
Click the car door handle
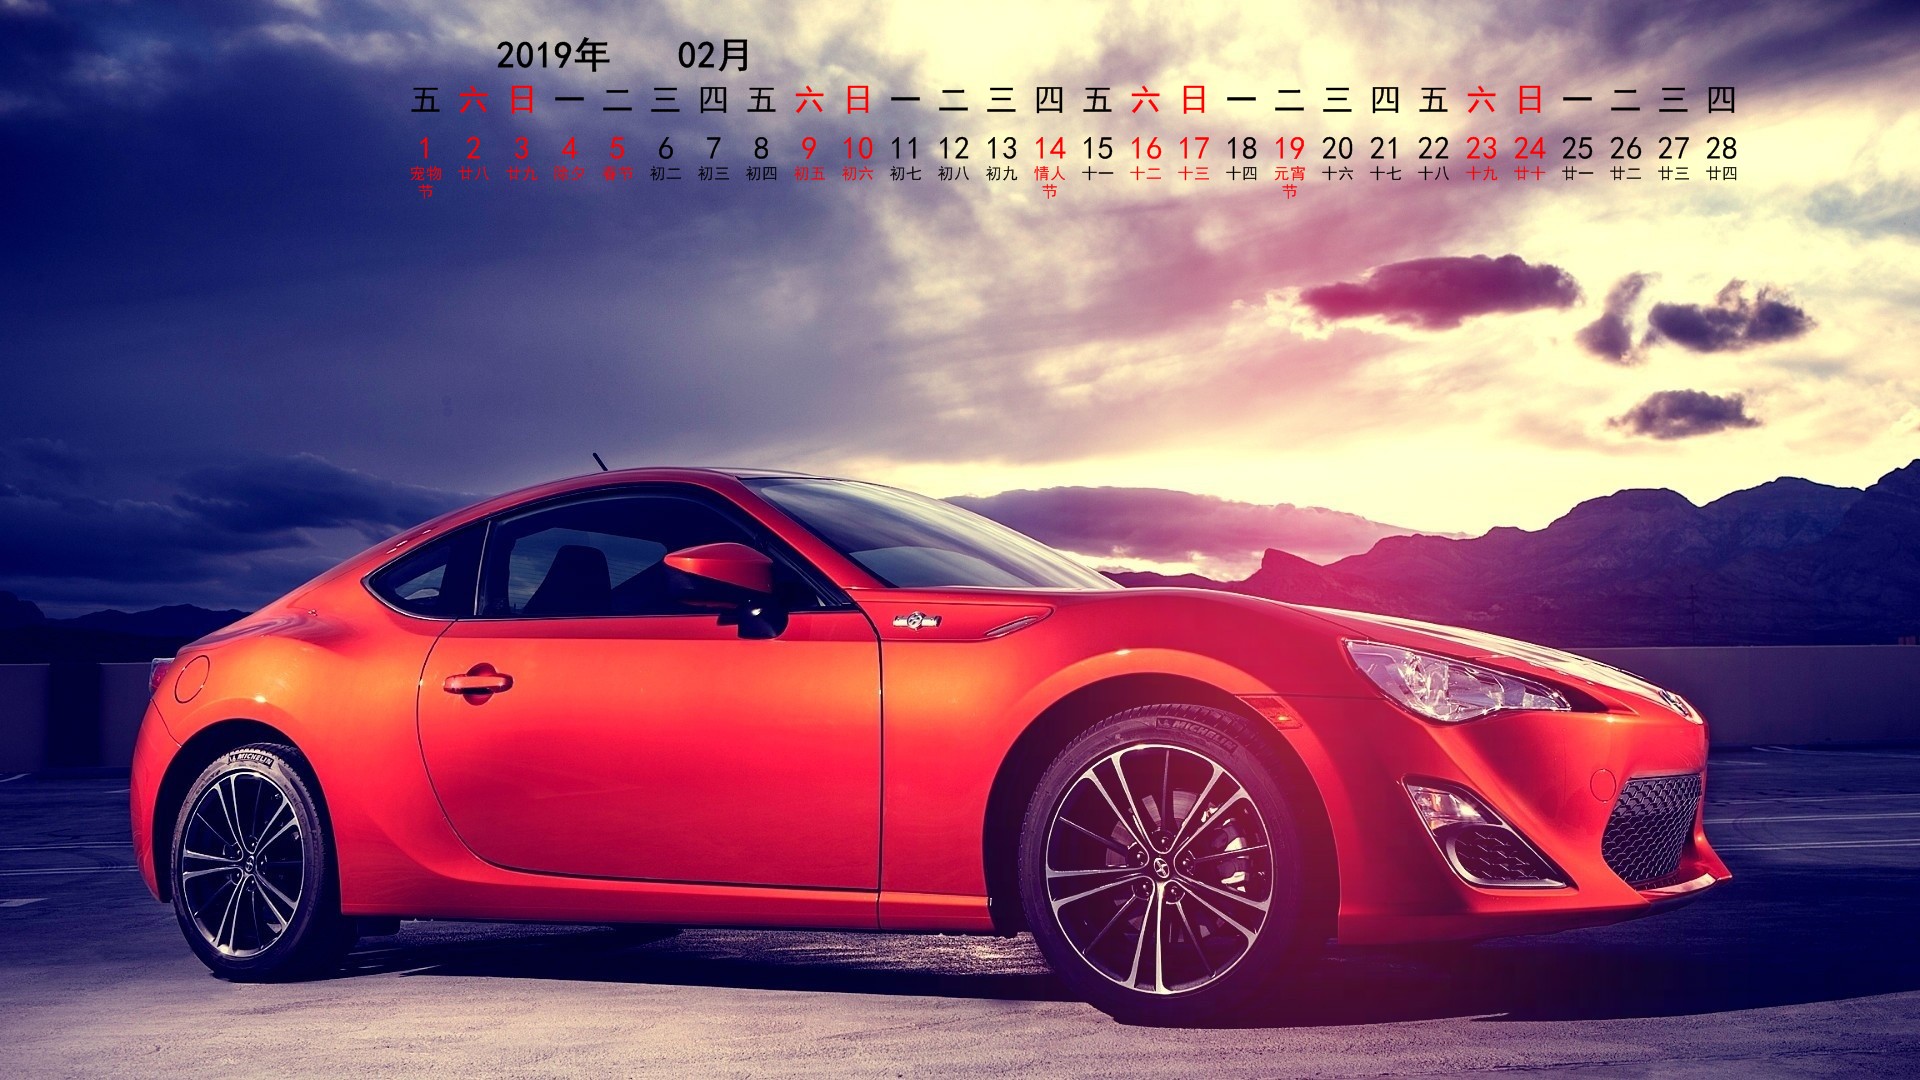[x=477, y=683]
